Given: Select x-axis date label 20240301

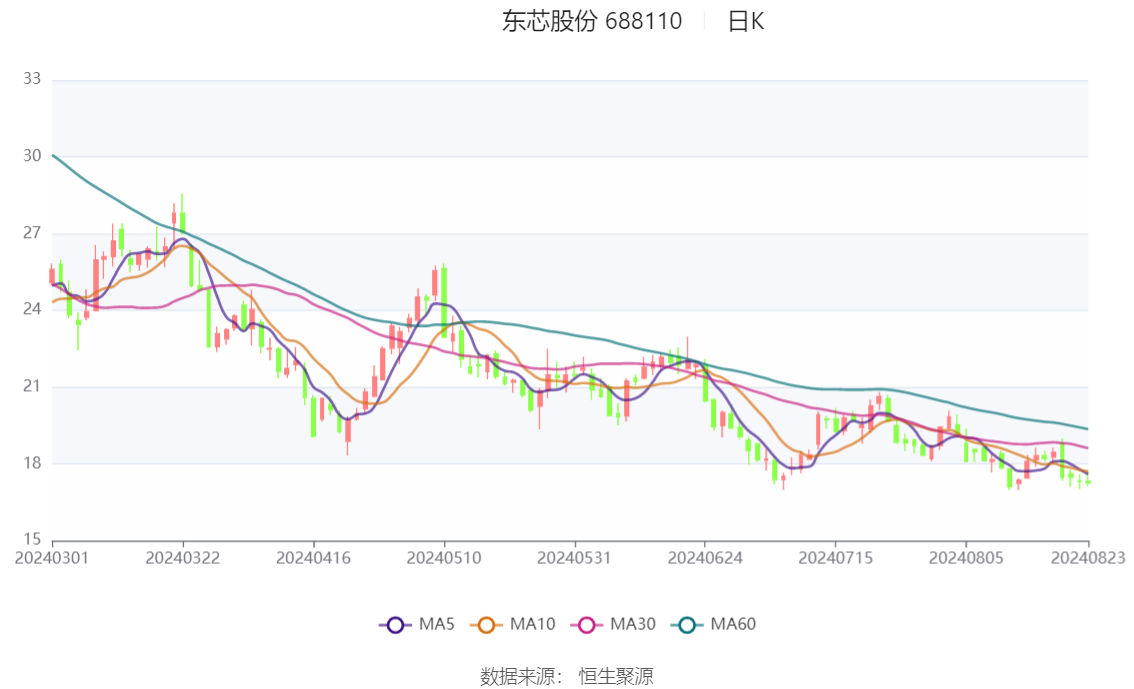Looking at the screenshot, I should click(51, 558).
